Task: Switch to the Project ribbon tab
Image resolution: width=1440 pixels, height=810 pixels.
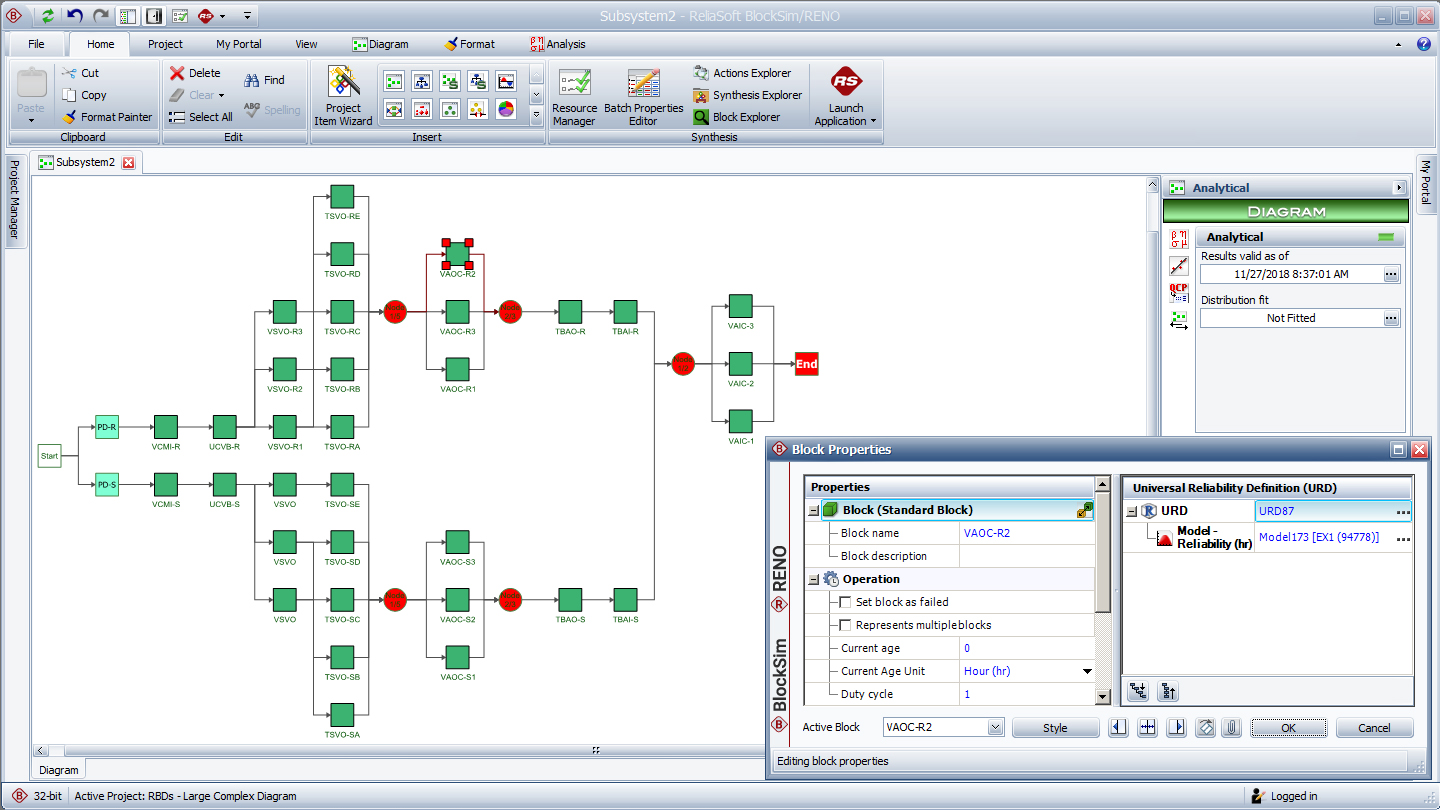Action: click(165, 44)
